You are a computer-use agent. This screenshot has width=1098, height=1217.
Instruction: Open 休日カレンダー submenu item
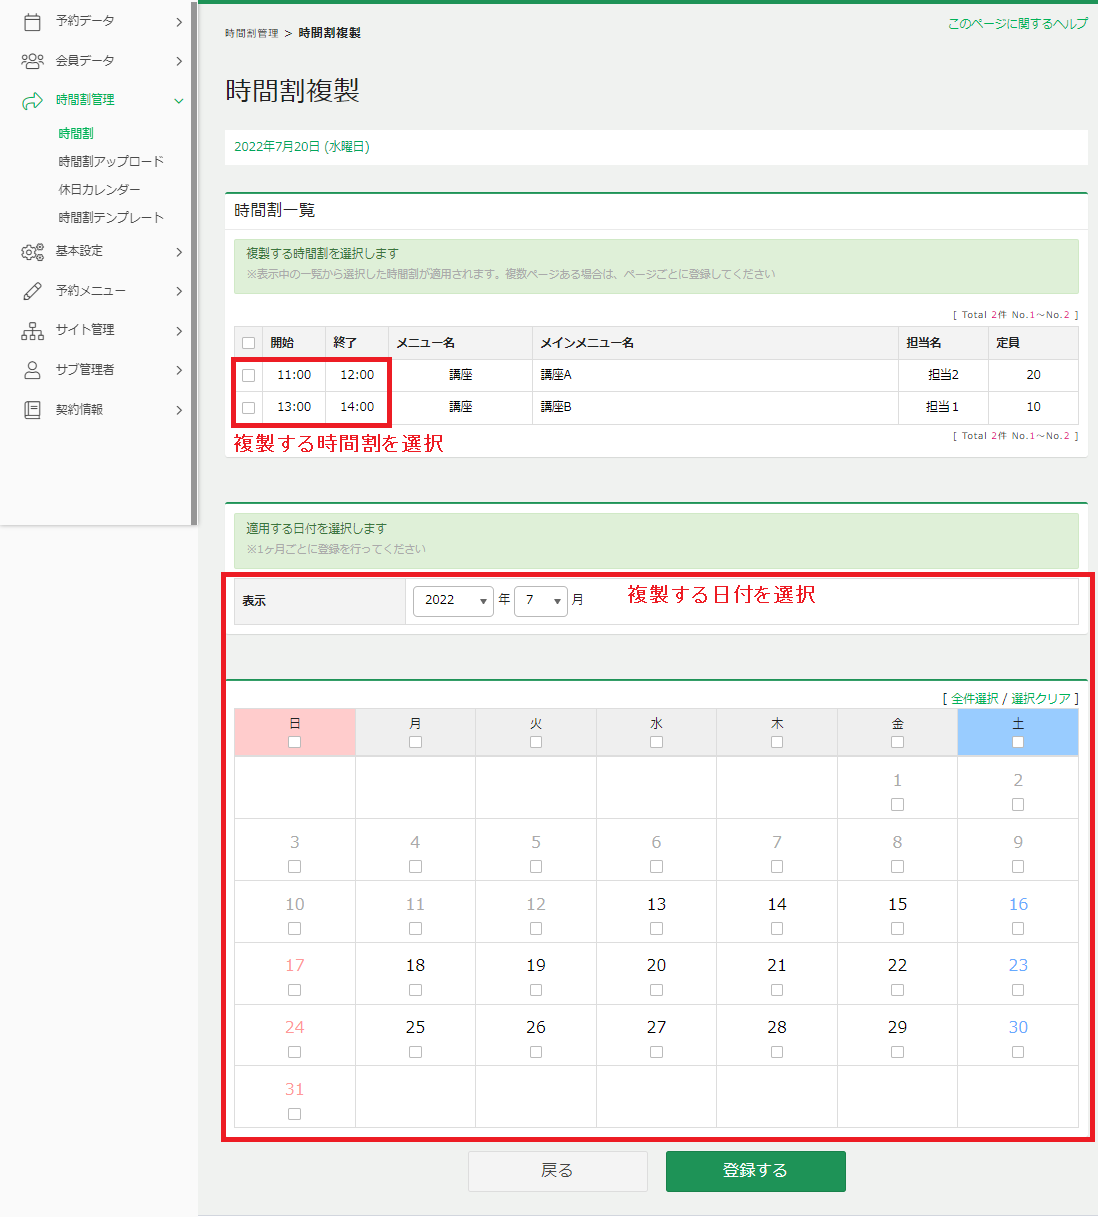(99, 189)
